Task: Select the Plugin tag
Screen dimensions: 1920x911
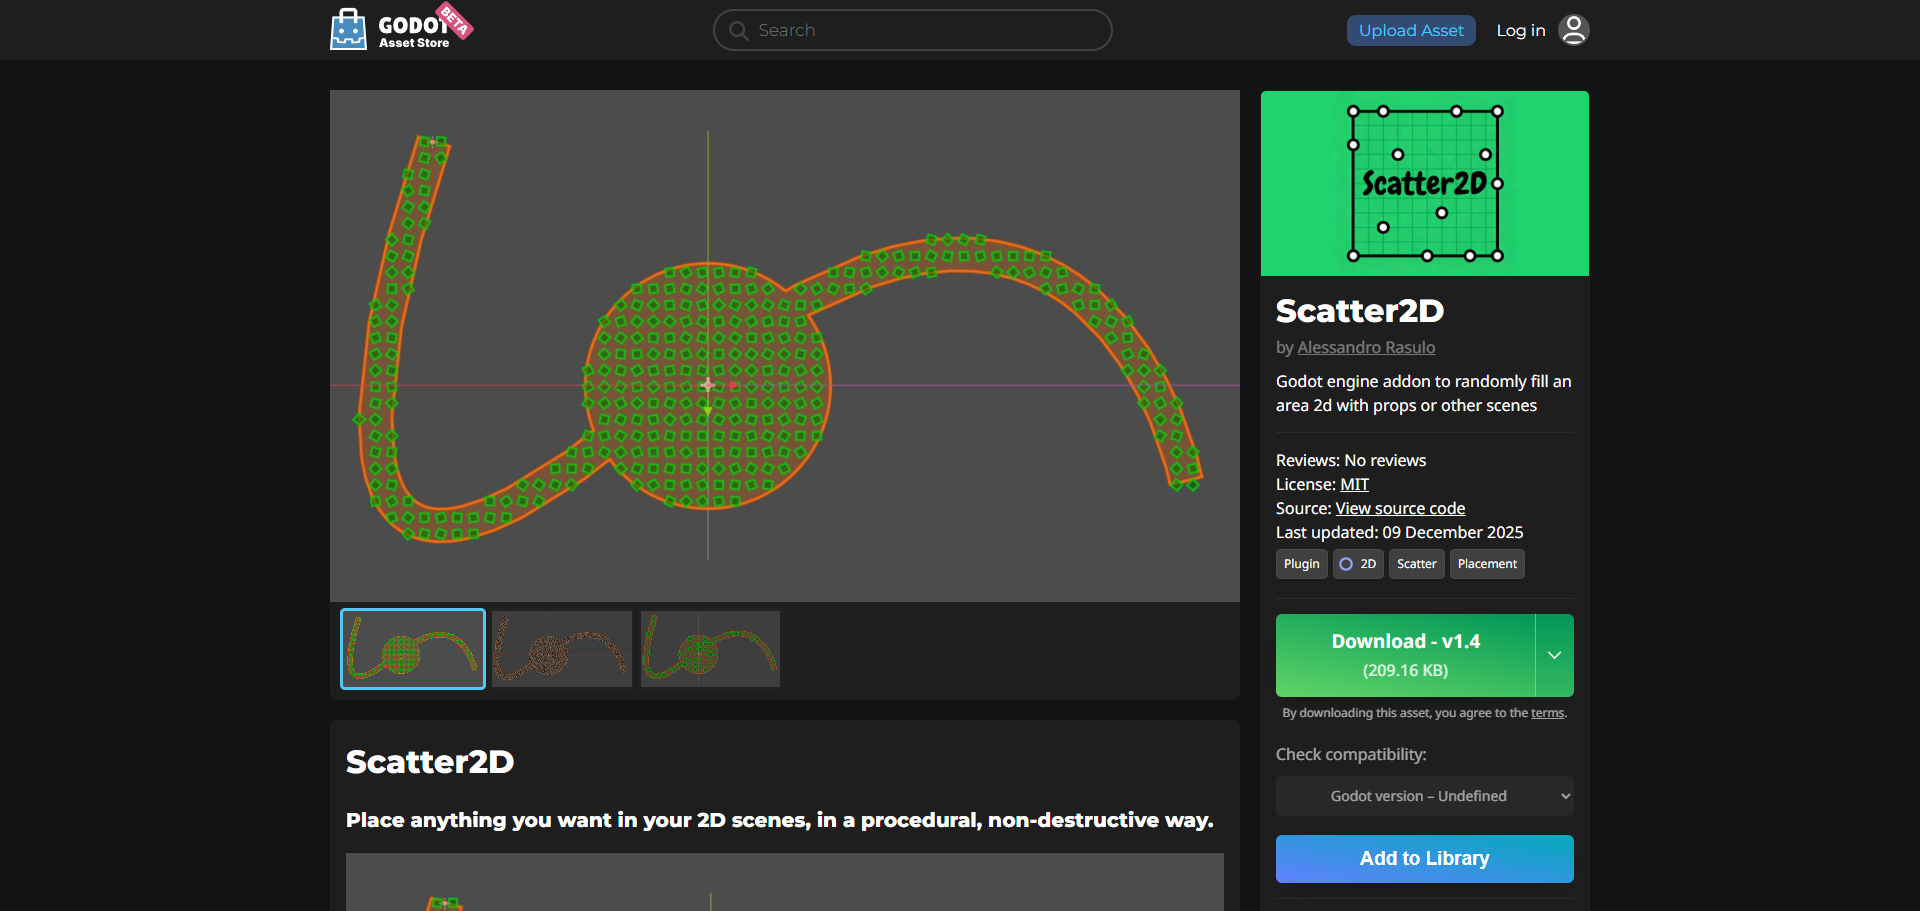Action: (1301, 563)
